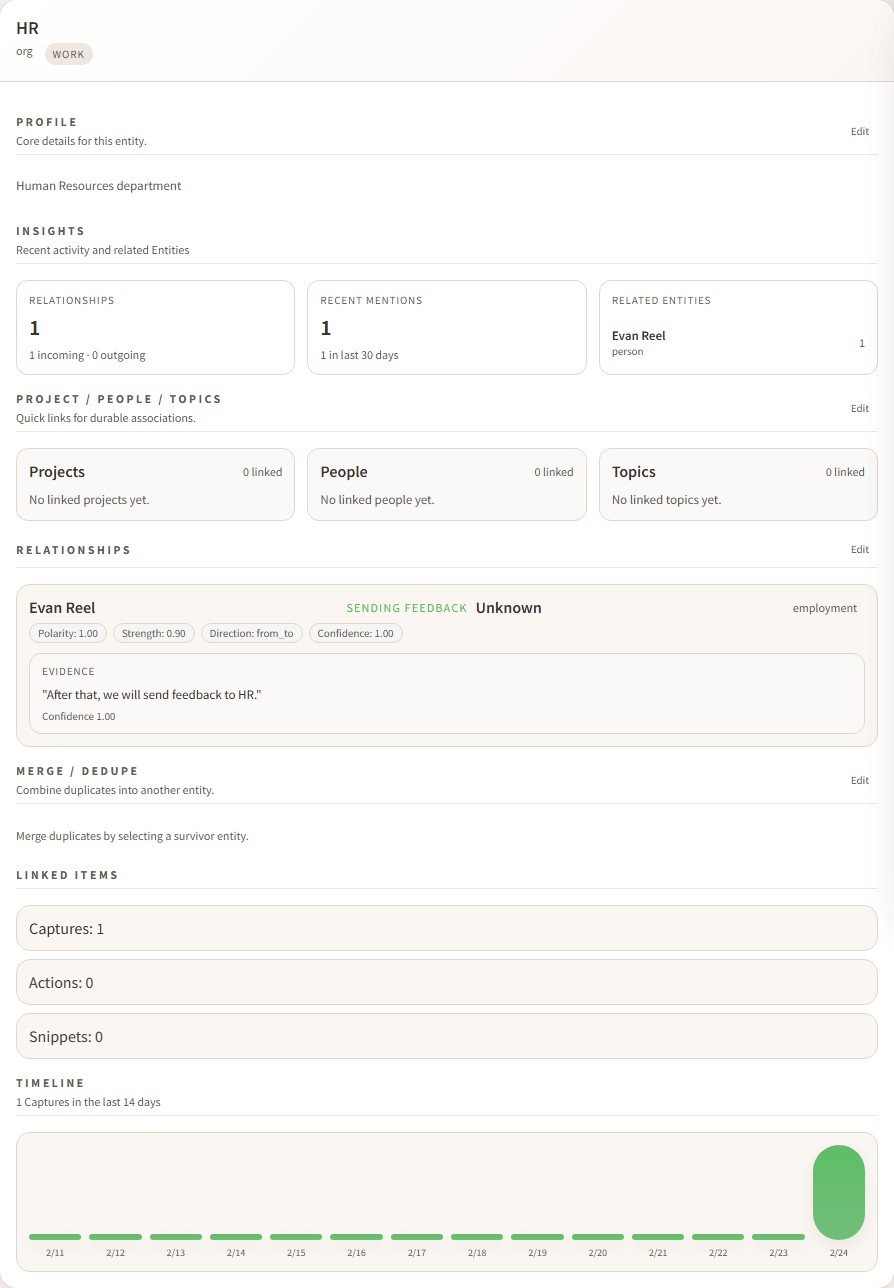Open Edit for Project / People / Topics
894x1288 pixels.
pos(859,408)
